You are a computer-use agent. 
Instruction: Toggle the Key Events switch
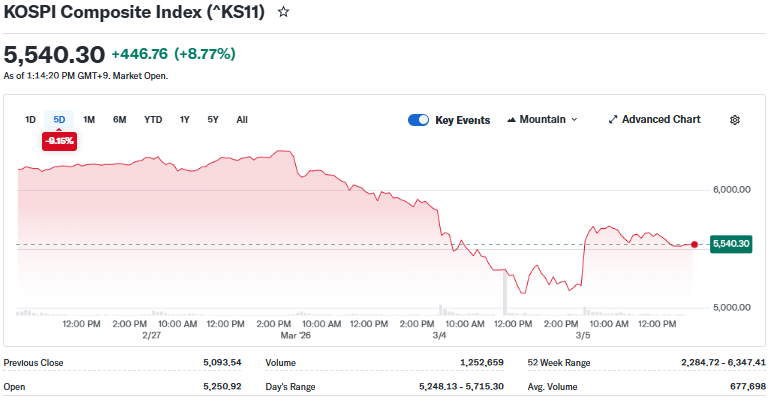[x=418, y=120]
